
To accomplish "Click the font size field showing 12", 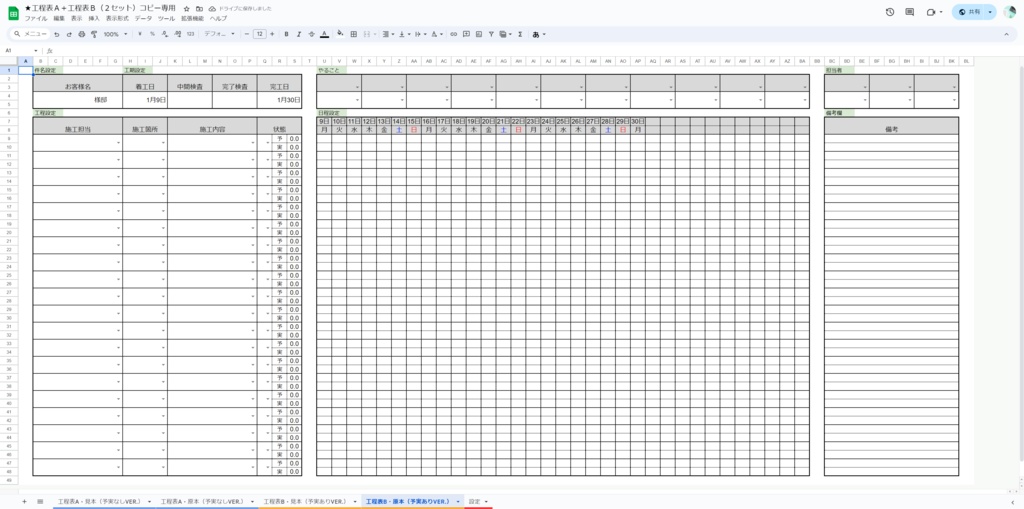I will click(x=259, y=34).
